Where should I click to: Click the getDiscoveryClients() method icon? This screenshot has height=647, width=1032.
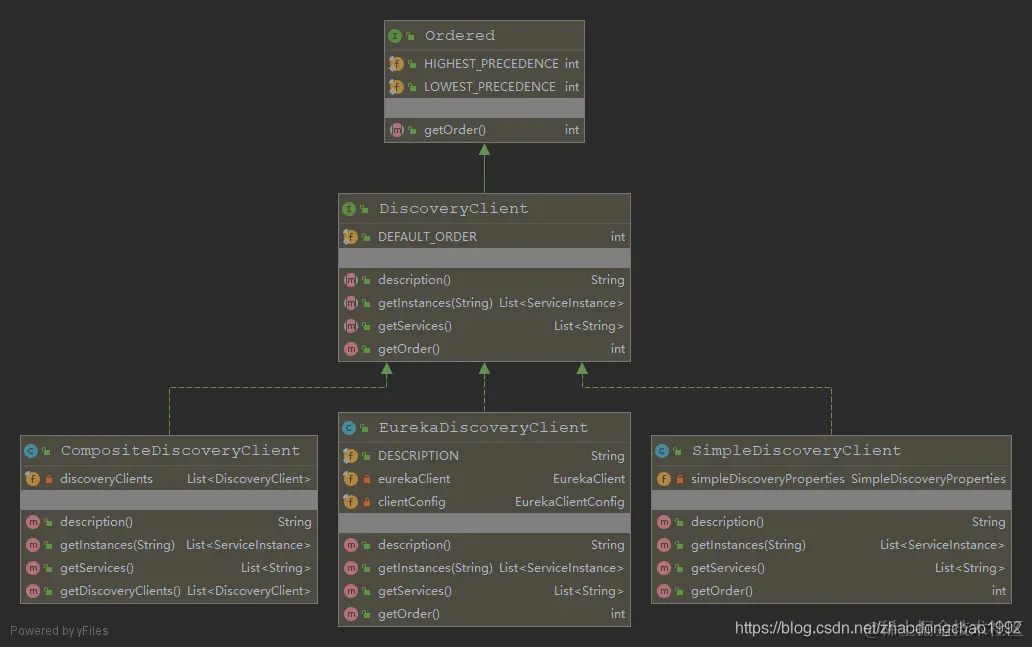(x=32, y=591)
